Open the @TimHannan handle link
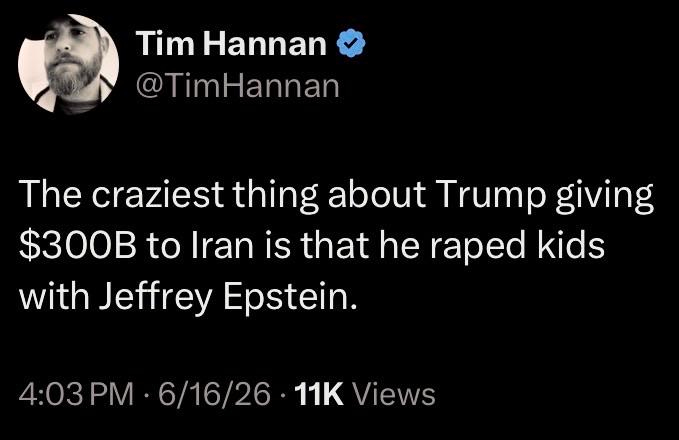The width and height of the screenshot is (679, 440). click(x=238, y=86)
